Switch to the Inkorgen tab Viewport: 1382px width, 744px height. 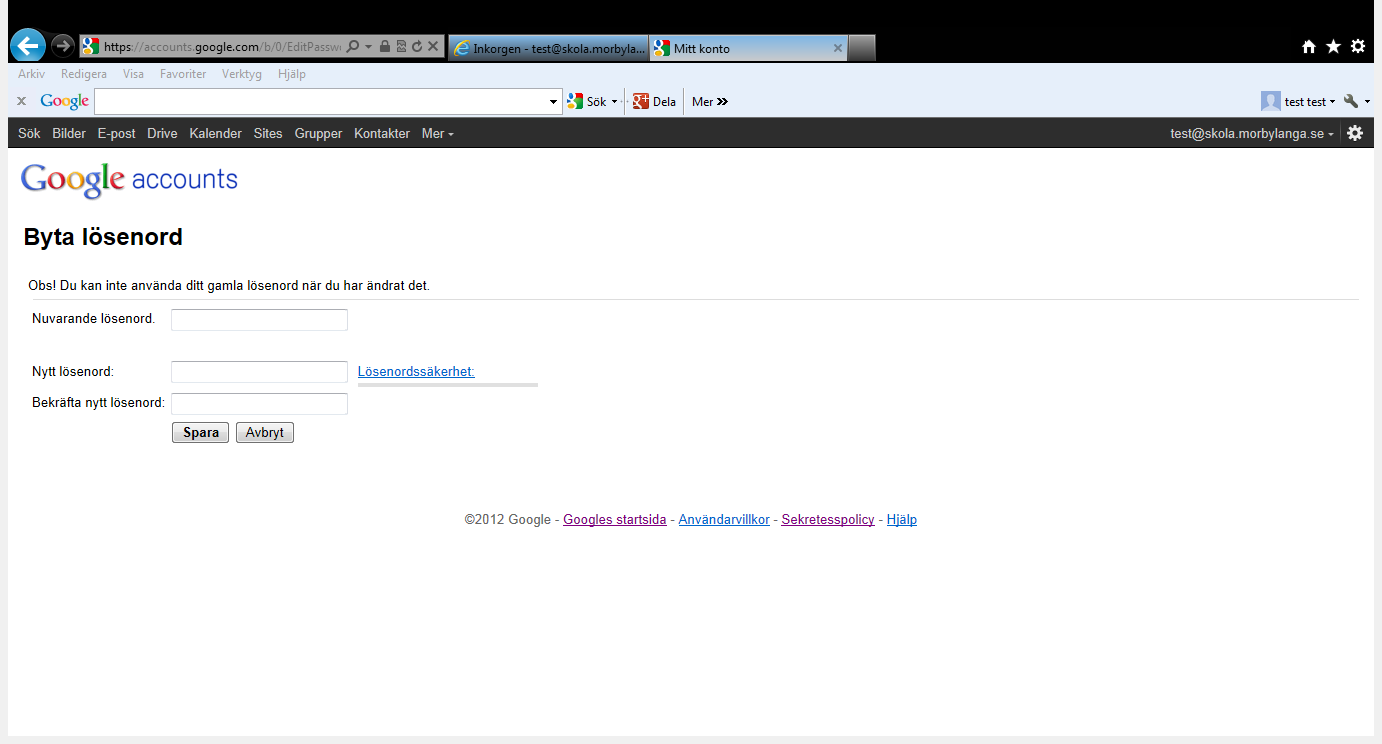(x=549, y=48)
